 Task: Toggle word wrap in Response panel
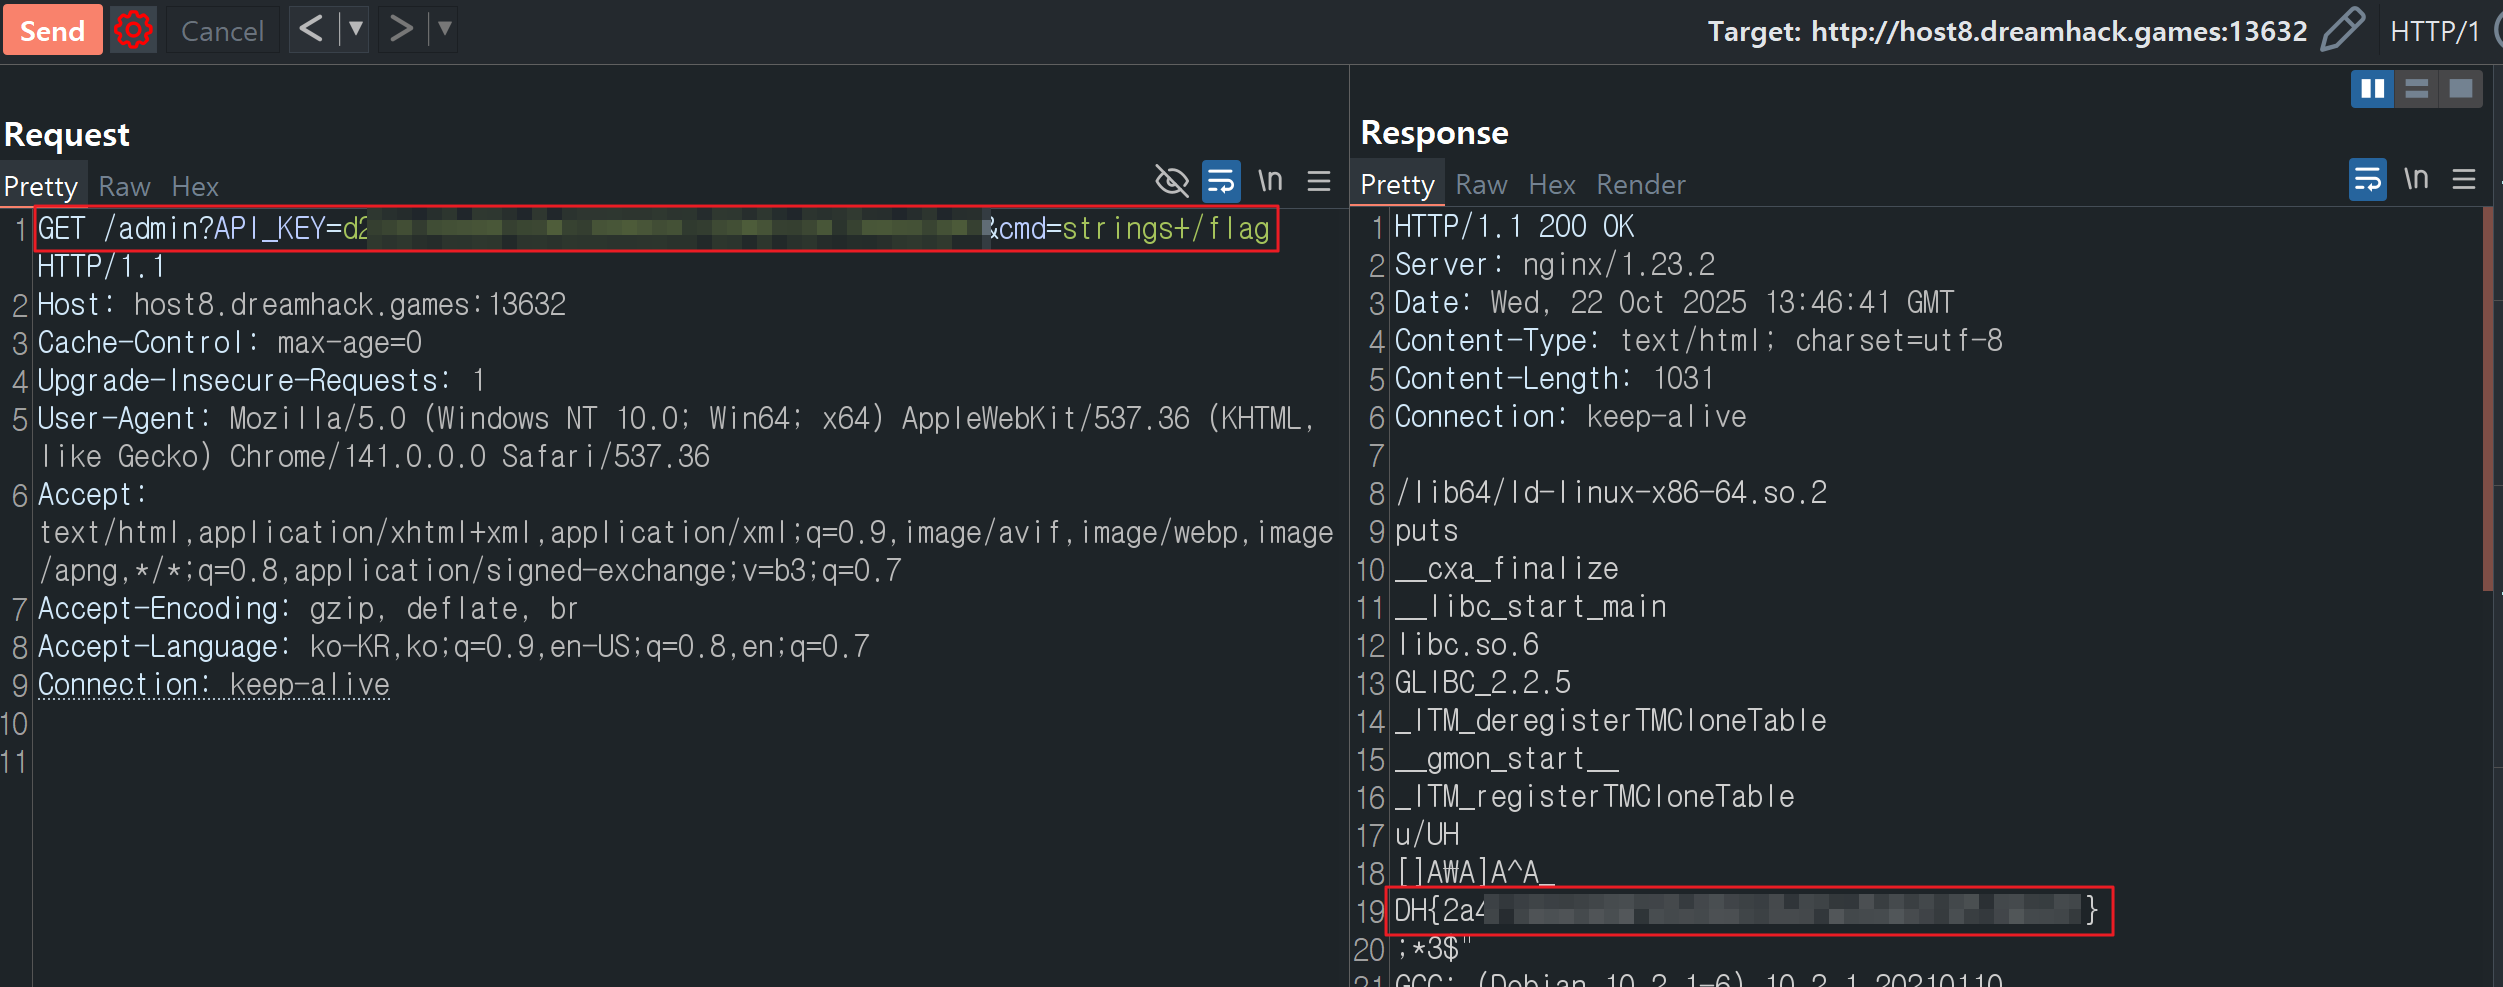coord(2367,180)
